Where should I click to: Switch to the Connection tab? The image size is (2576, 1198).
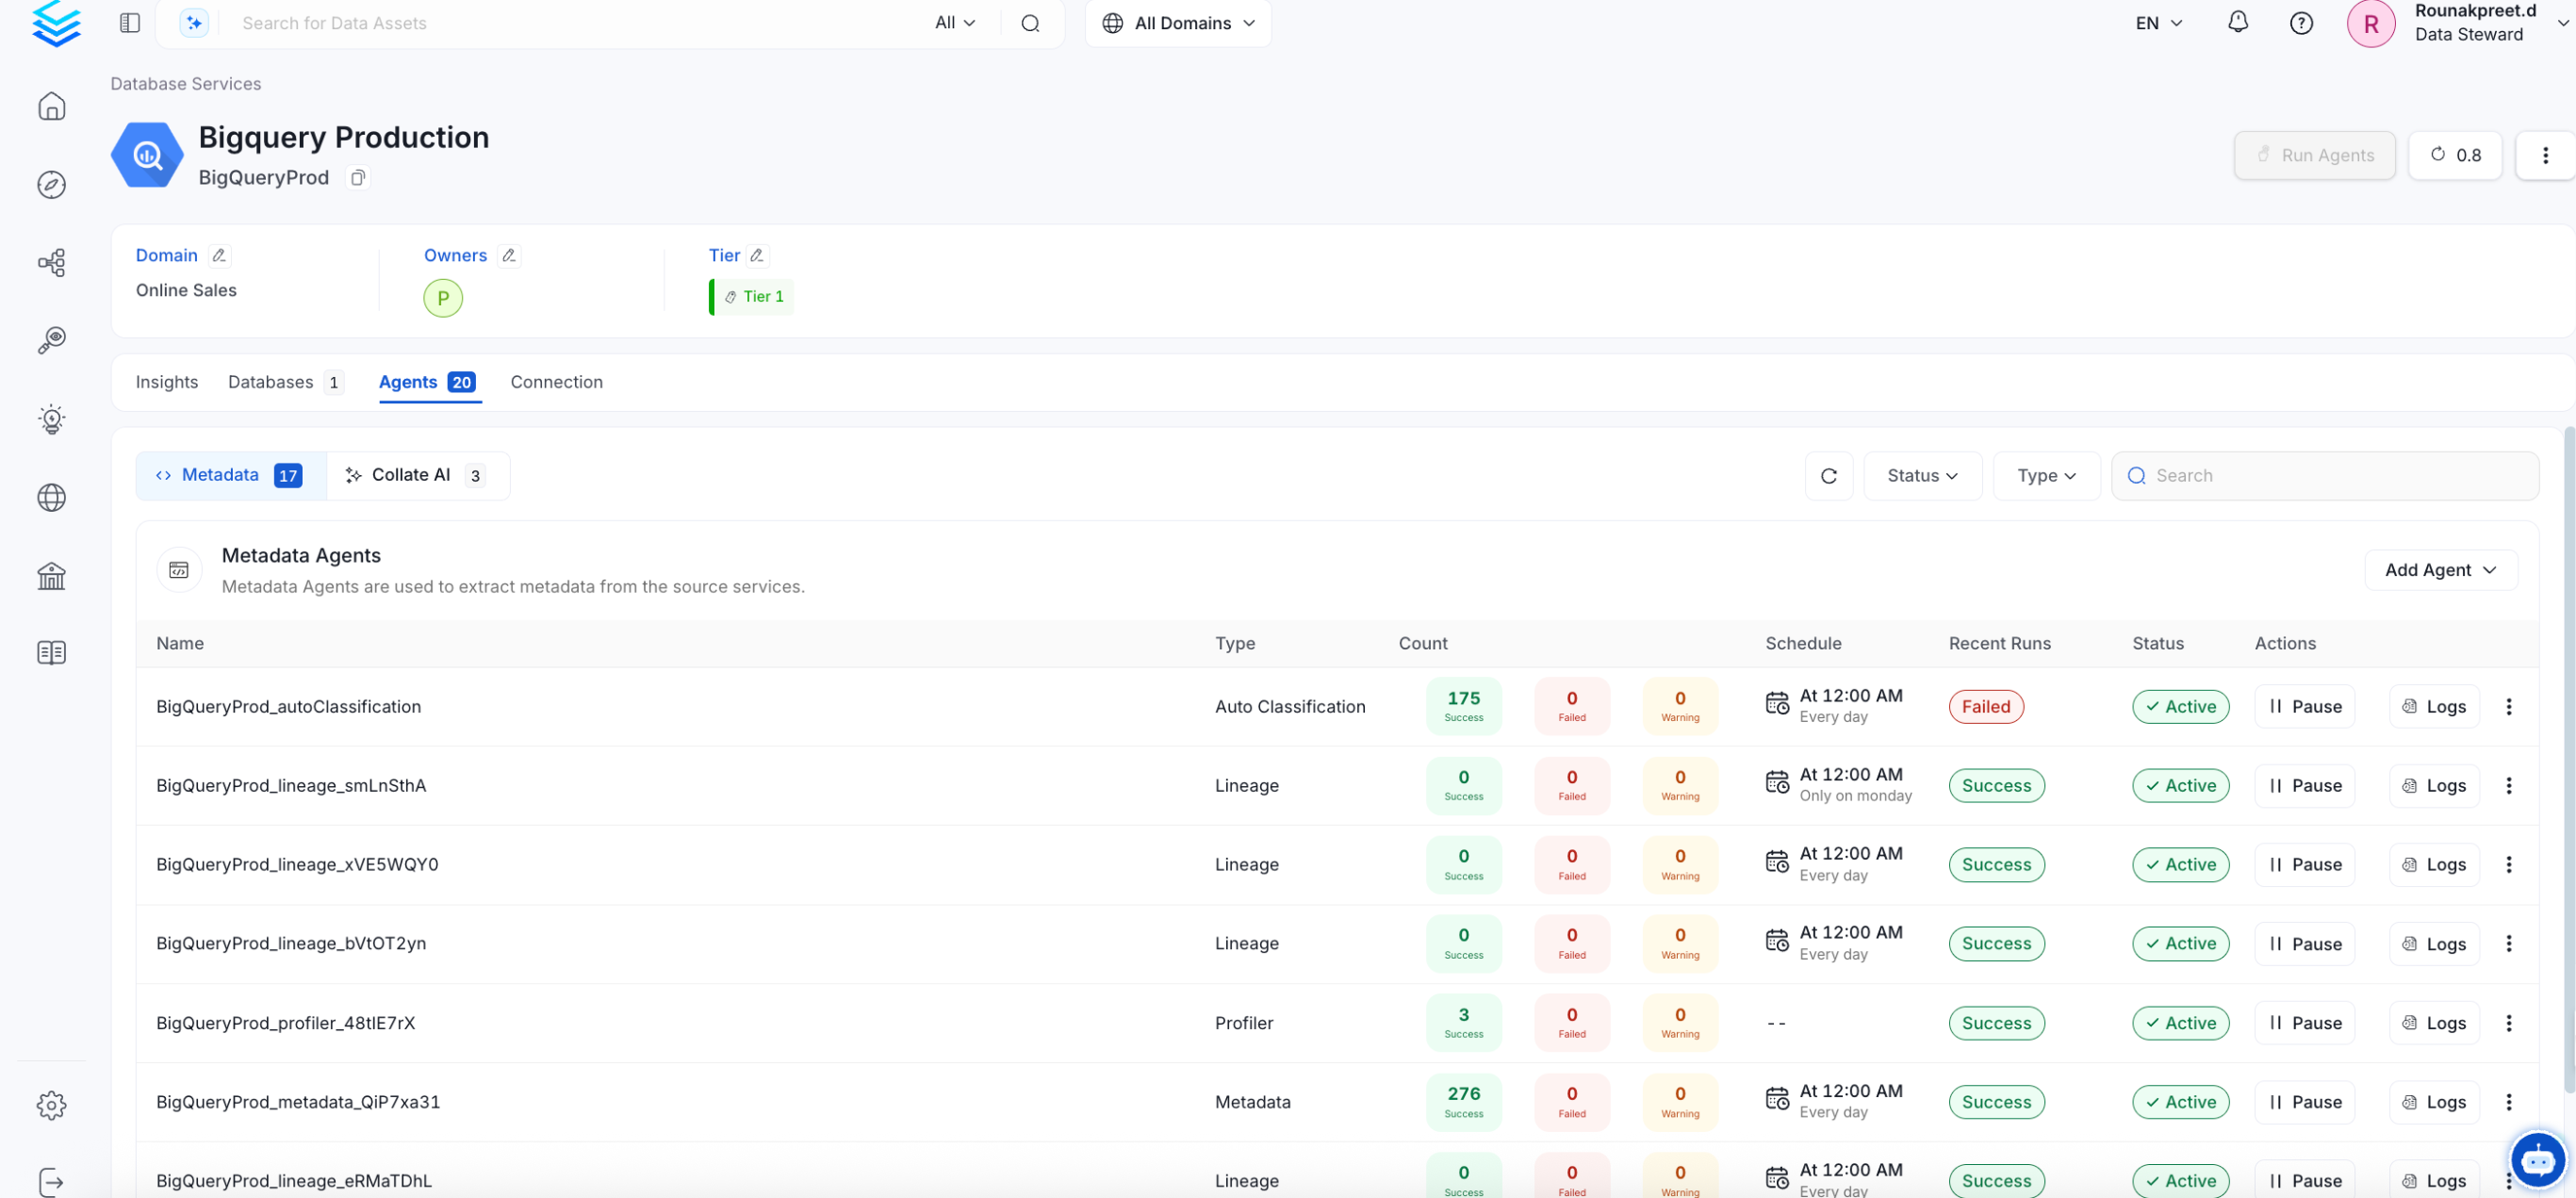point(556,382)
